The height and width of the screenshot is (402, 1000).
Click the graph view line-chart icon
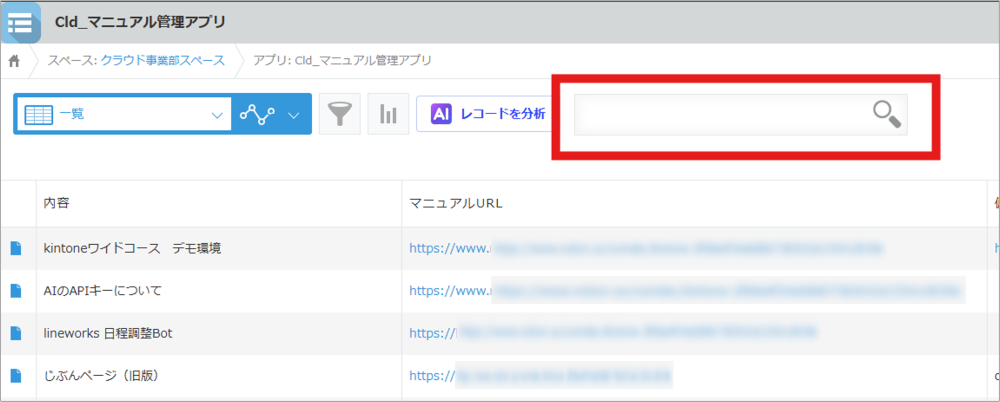click(257, 114)
